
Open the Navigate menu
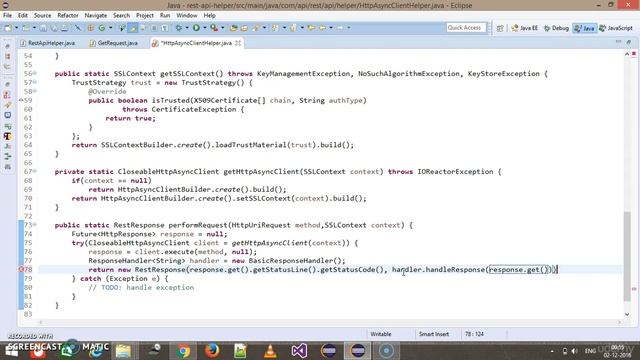[x=96, y=16]
